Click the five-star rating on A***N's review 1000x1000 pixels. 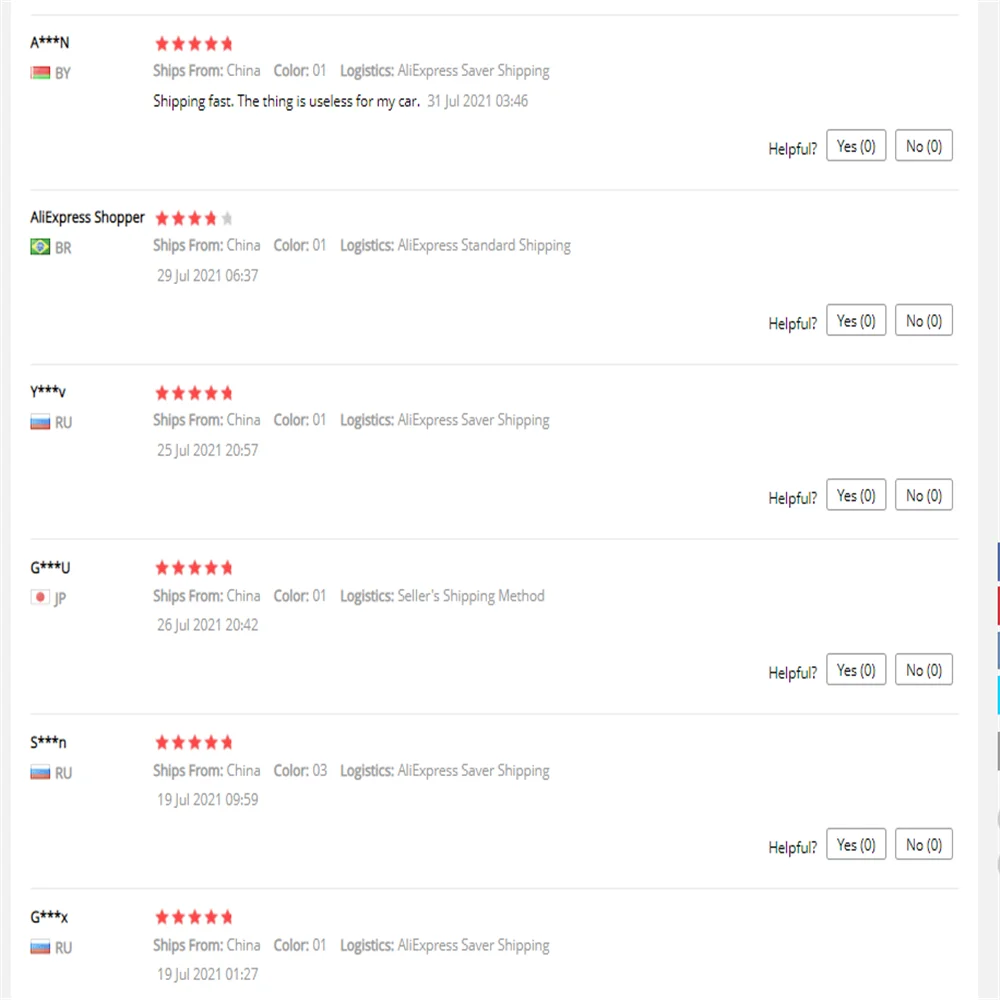click(x=194, y=44)
